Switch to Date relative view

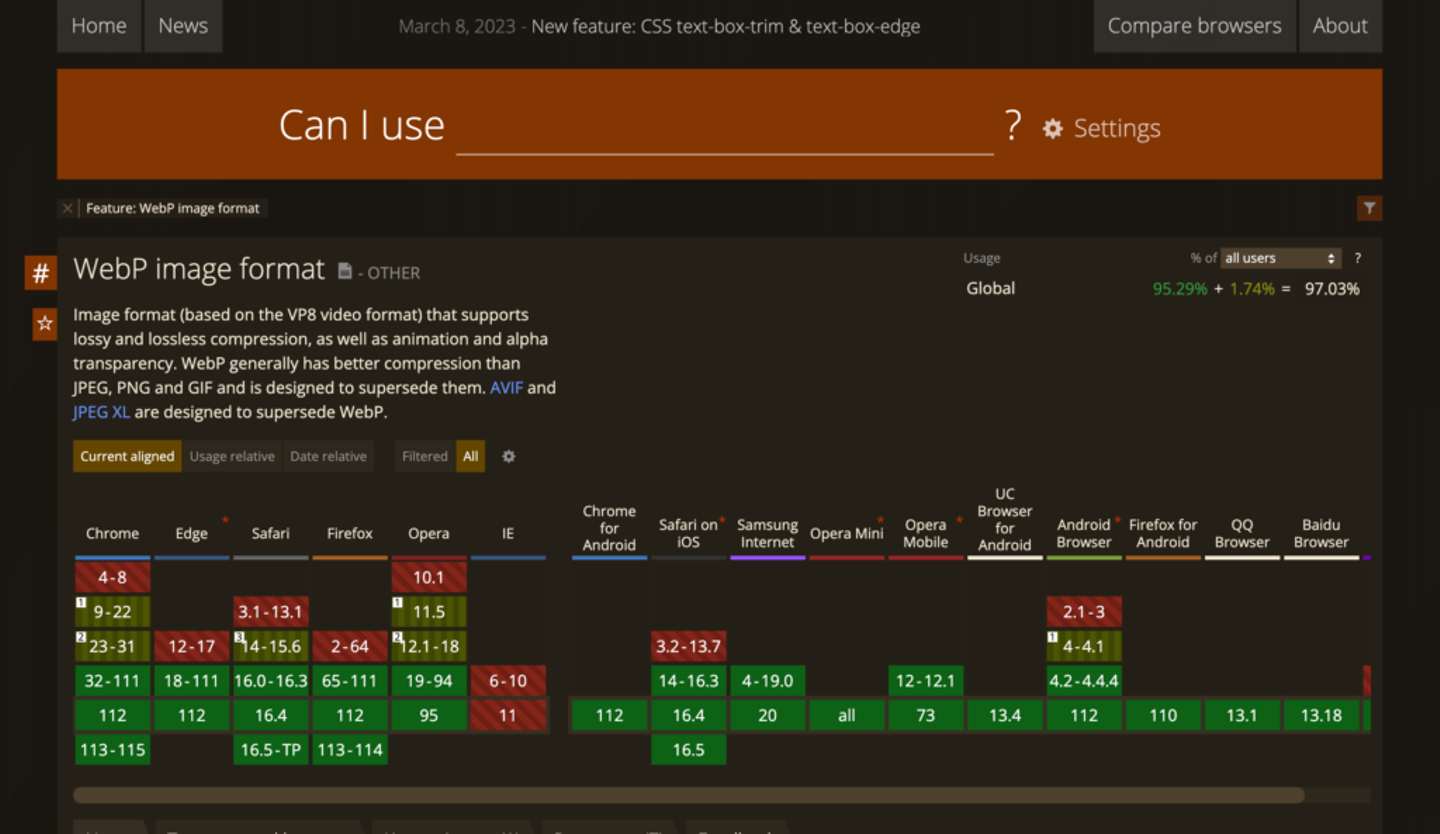[x=328, y=456]
